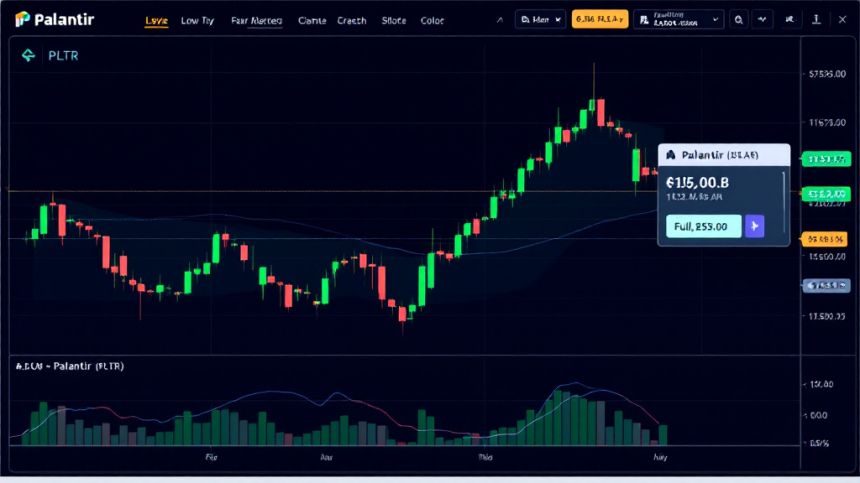Click the popup's vertical scrollbar
Image resolution: width=860 pixels, height=483 pixels.
click(x=783, y=202)
